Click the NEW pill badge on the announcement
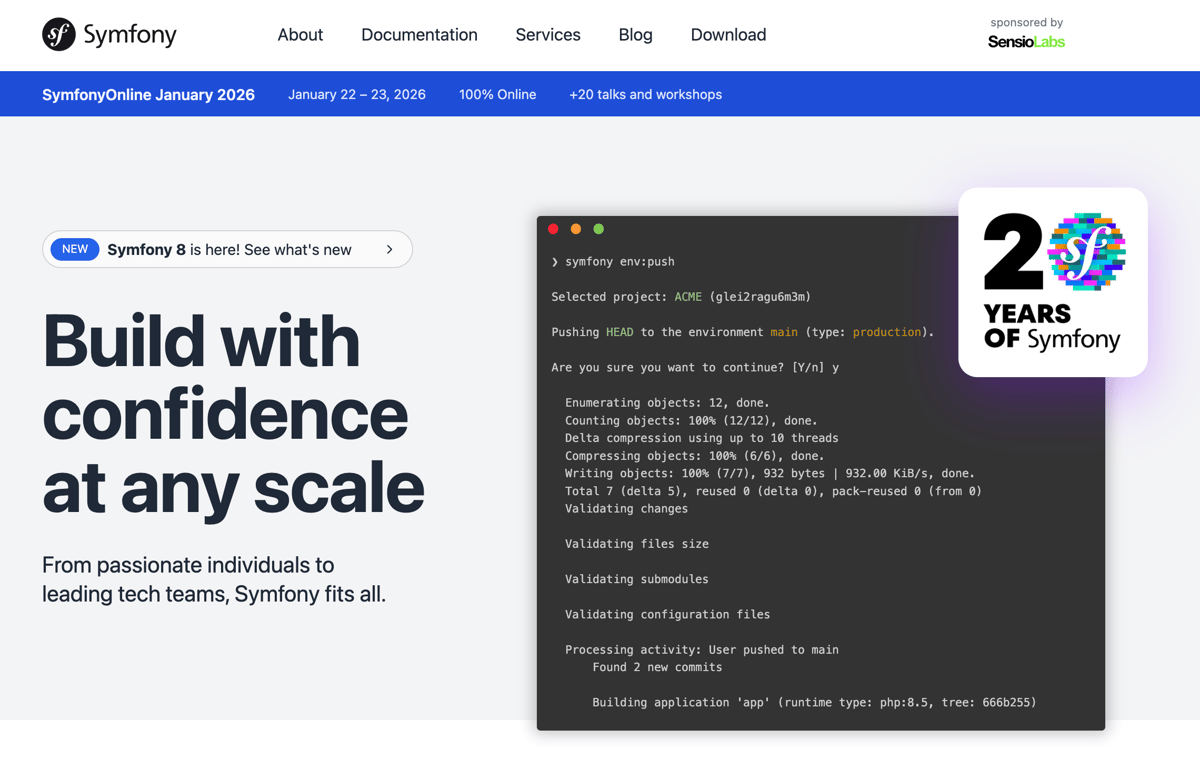The height and width of the screenshot is (768, 1200). tap(75, 249)
